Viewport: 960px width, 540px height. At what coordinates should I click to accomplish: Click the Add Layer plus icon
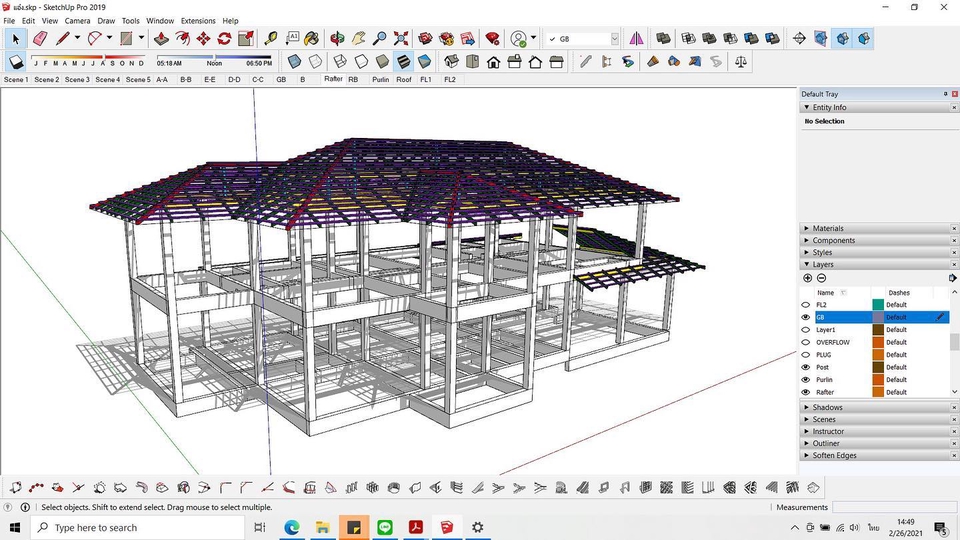(x=807, y=278)
